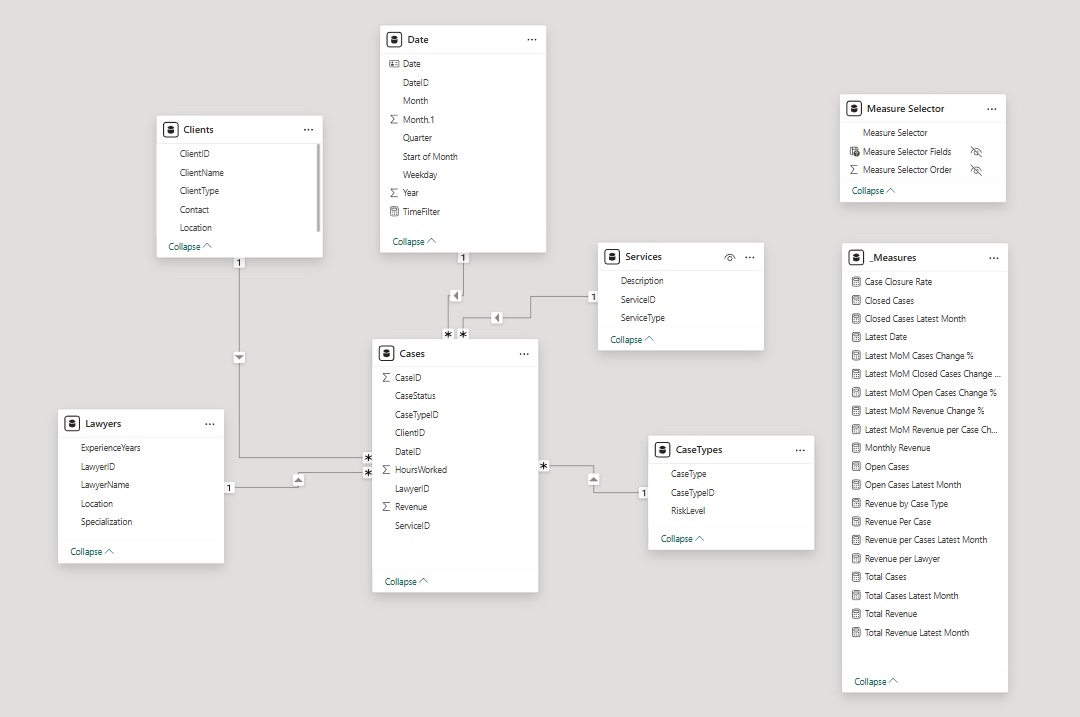Image resolution: width=1080 pixels, height=717 pixels.
Task: Click the calendar icon next to TimeFilter
Action: [x=394, y=212]
